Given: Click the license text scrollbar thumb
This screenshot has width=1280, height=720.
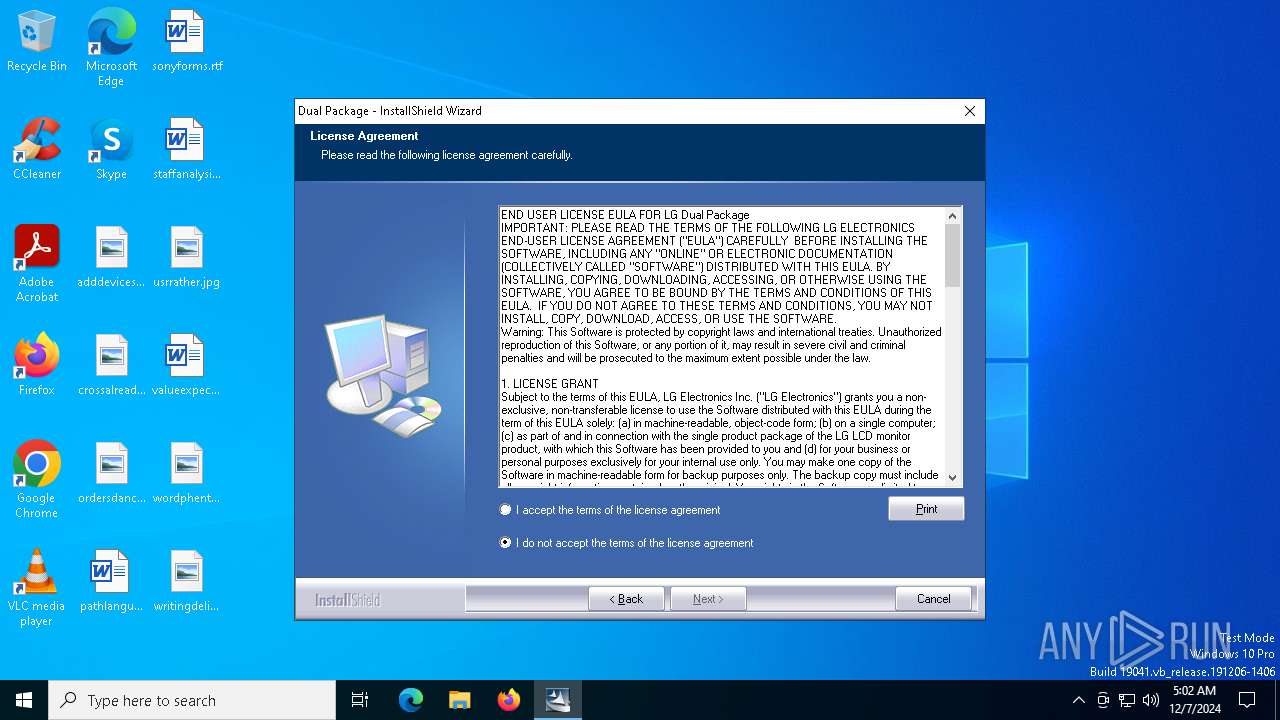Looking at the screenshot, I should coord(953,255).
